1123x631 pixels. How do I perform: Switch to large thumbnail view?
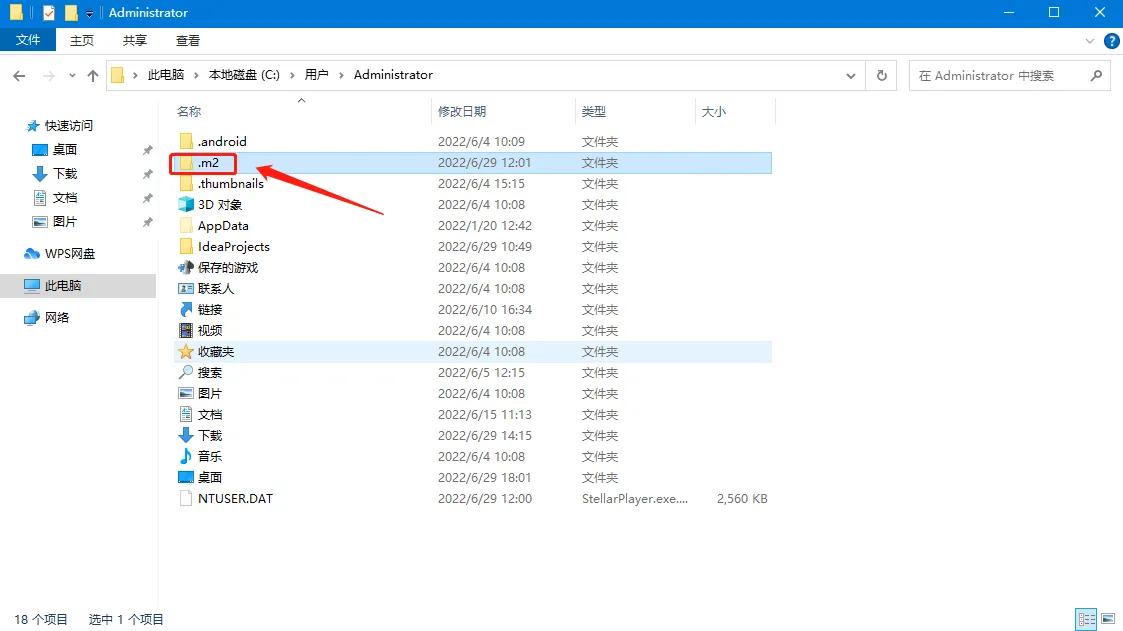coord(1109,619)
